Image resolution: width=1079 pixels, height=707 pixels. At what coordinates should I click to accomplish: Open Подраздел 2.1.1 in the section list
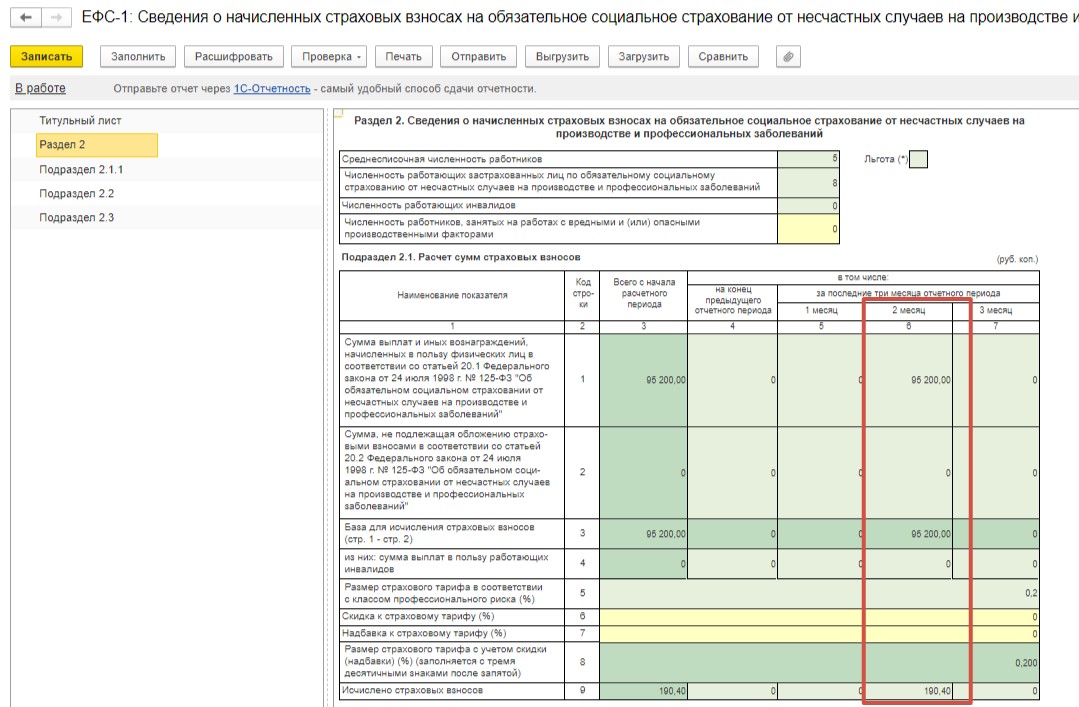(x=81, y=169)
